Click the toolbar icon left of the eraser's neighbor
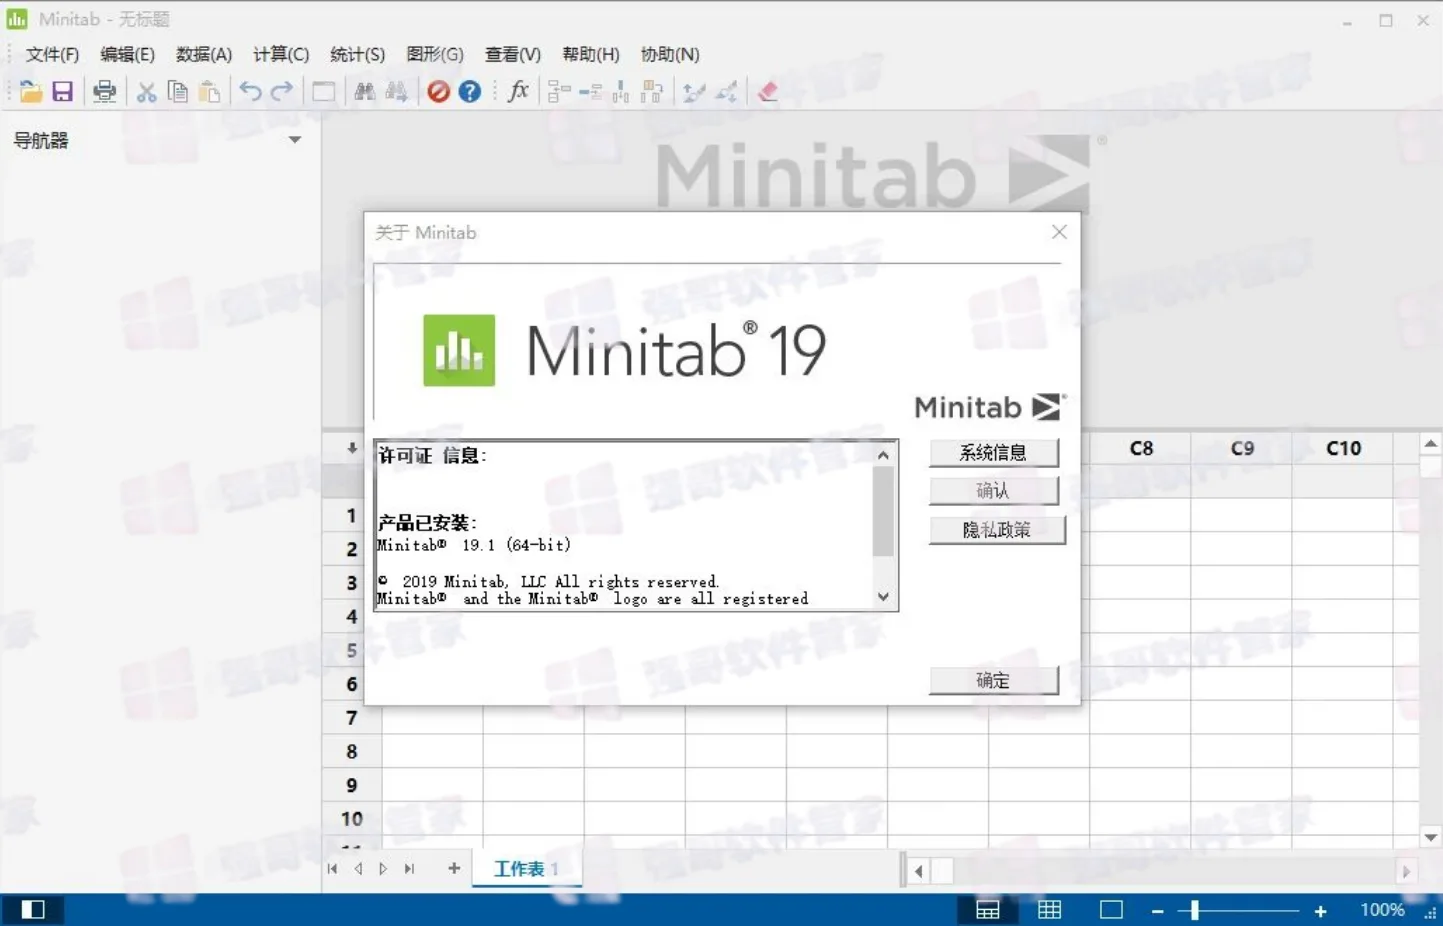 (694, 92)
